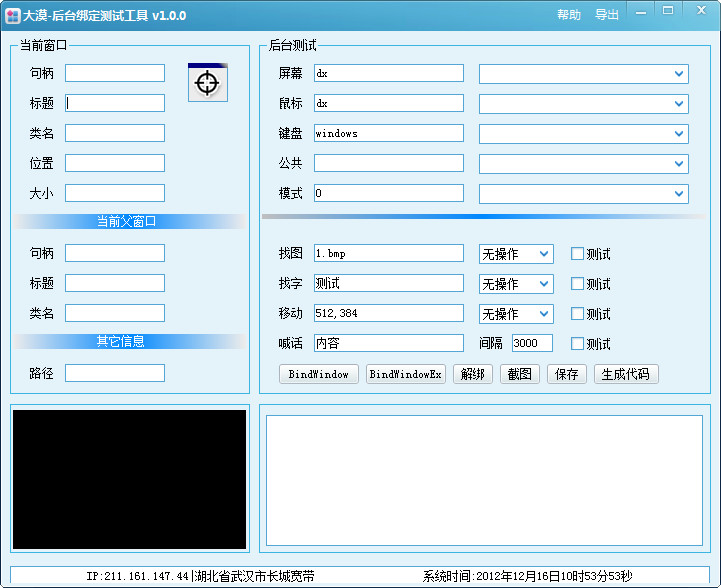Focus the current window 句柄 field
The height and width of the screenshot is (588, 721).
click(x=115, y=73)
